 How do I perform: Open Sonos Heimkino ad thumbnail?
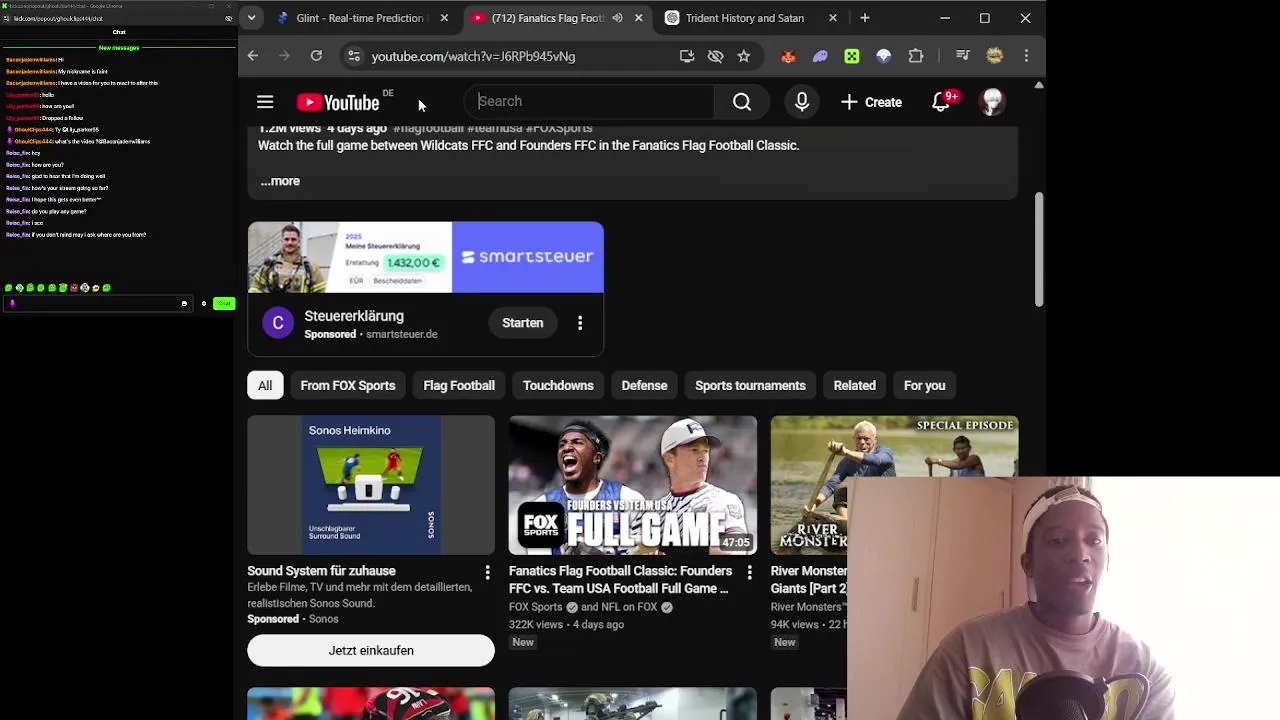point(371,485)
